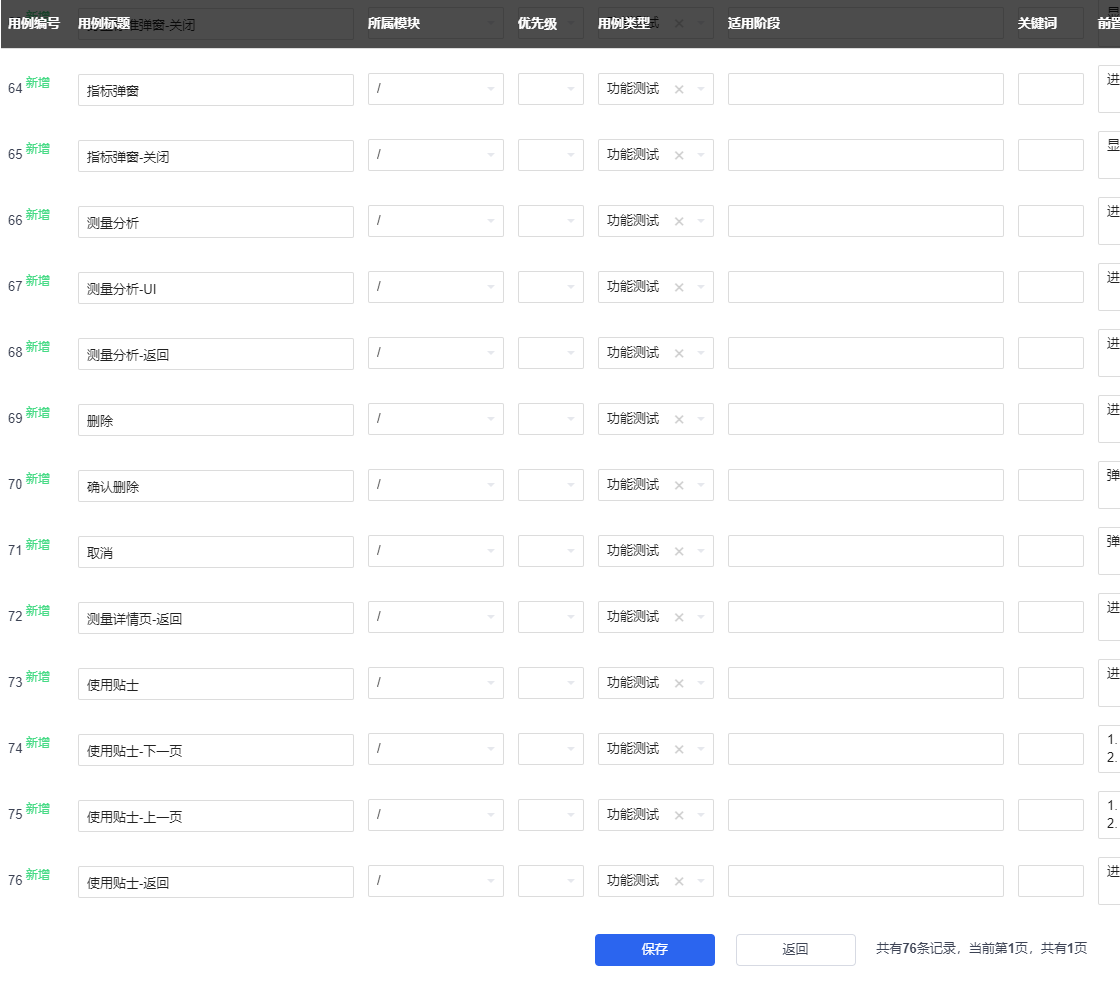Viewport: 1120px width, 991px height.
Task: Expand 所属模块 dropdown for row 73 使用贴士
Action: [x=436, y=683]
